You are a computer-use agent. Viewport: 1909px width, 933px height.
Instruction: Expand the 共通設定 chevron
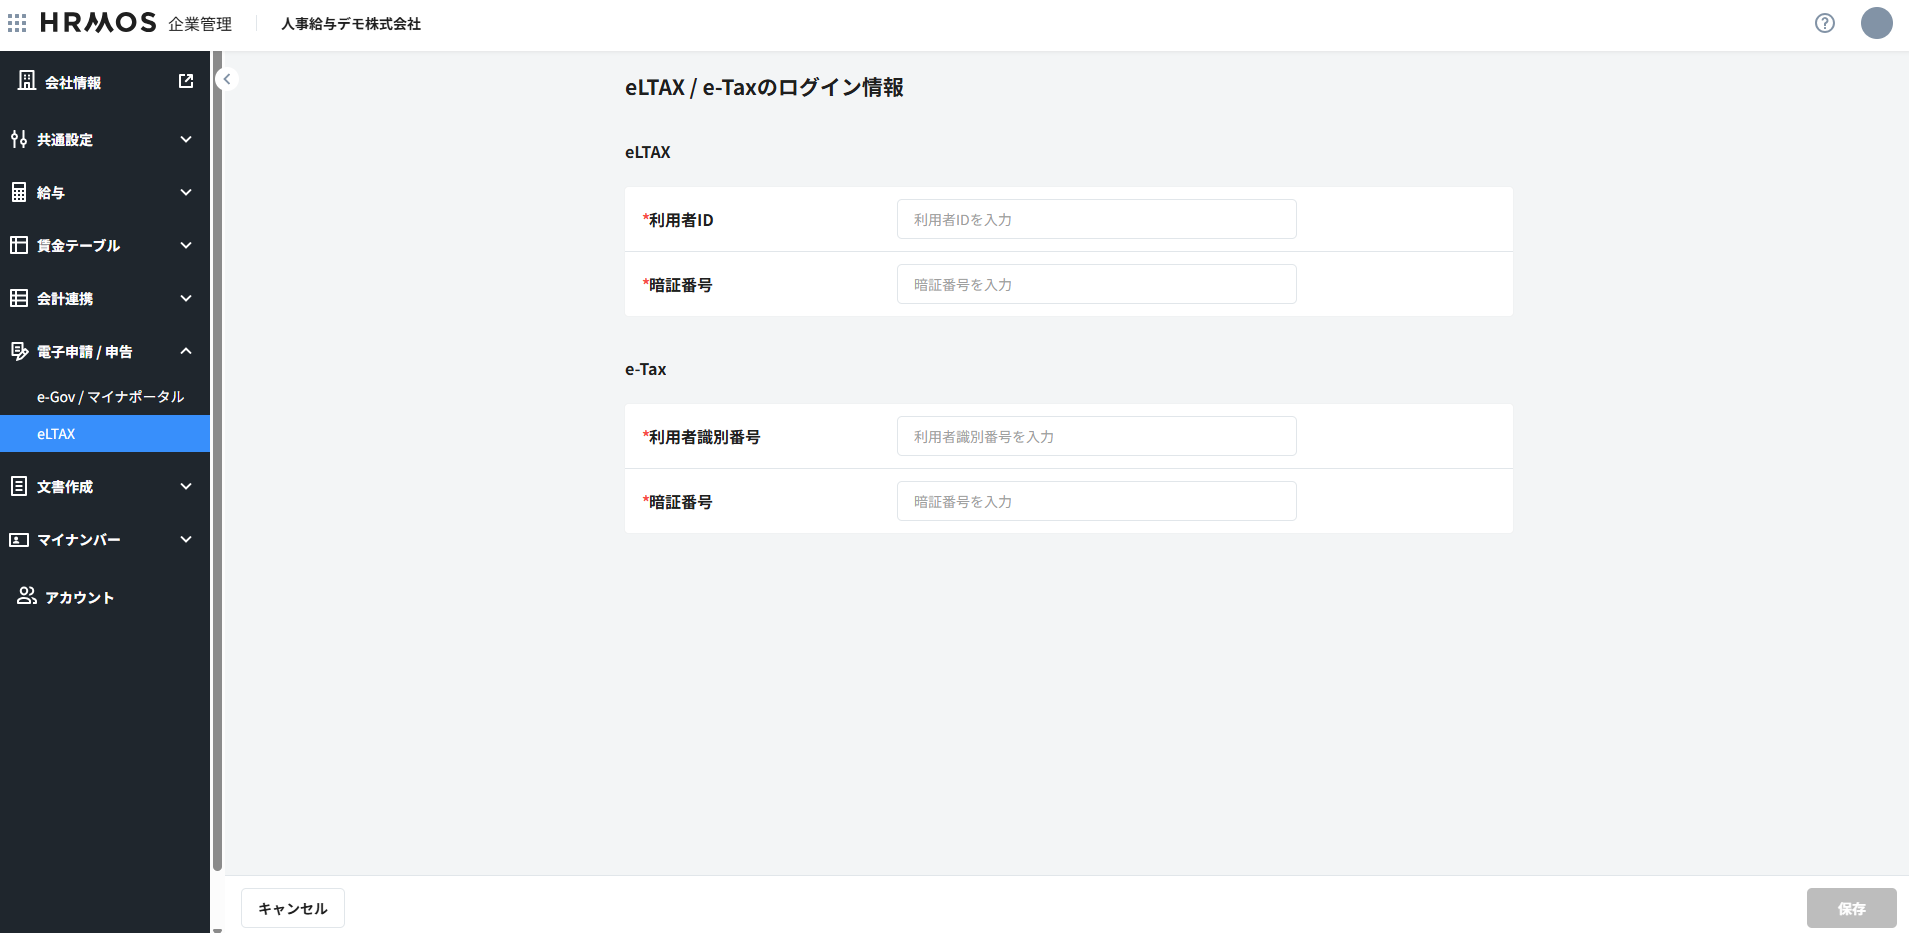186,139
